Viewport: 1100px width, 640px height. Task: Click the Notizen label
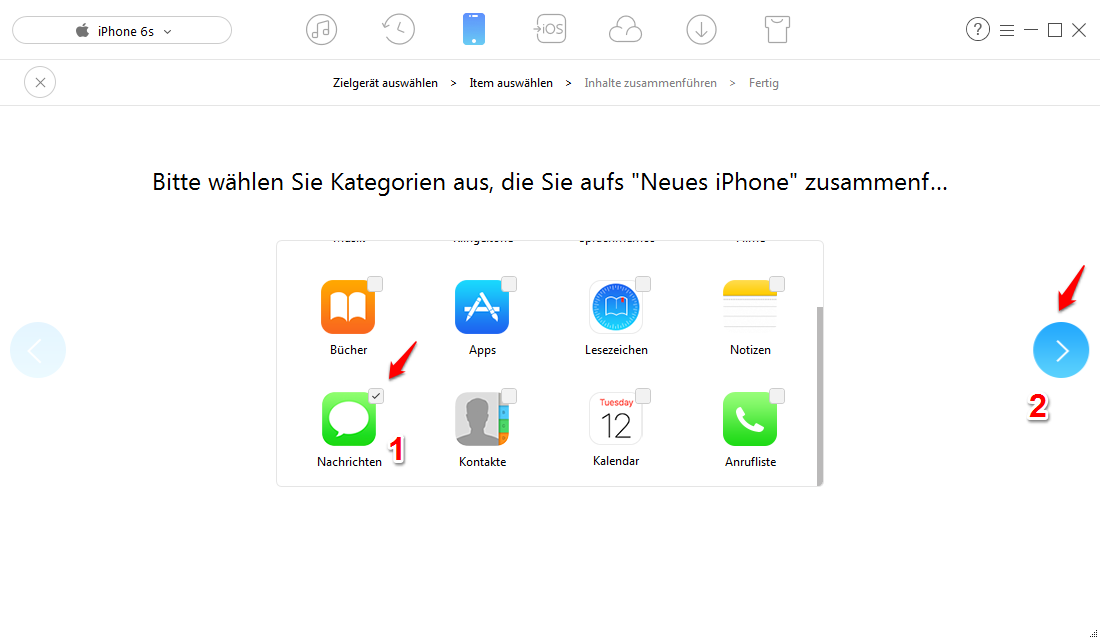pyautogui.click(x=751, y=349)
